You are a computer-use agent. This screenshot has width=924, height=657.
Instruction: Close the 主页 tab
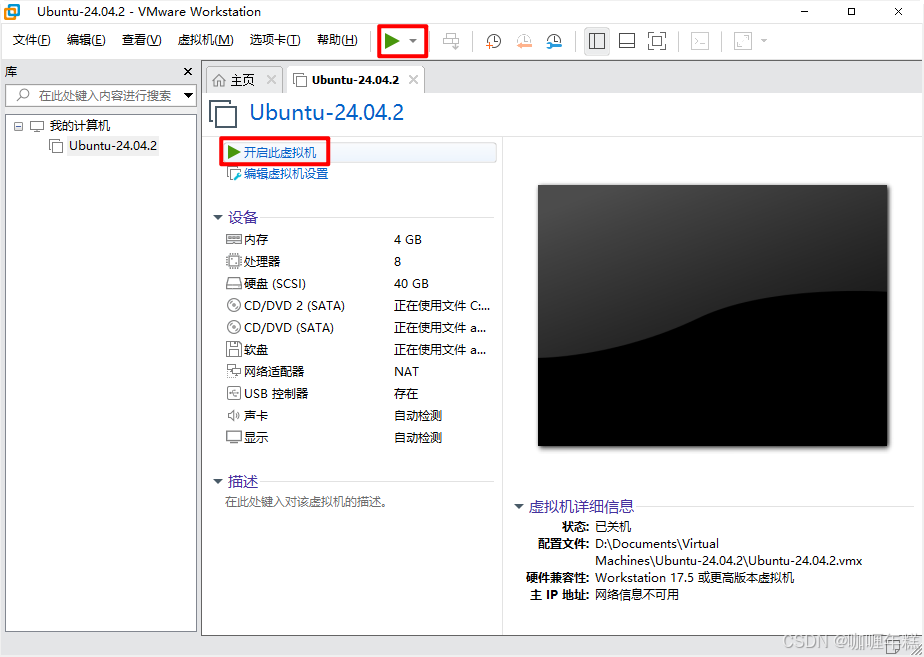pos(271,80)
